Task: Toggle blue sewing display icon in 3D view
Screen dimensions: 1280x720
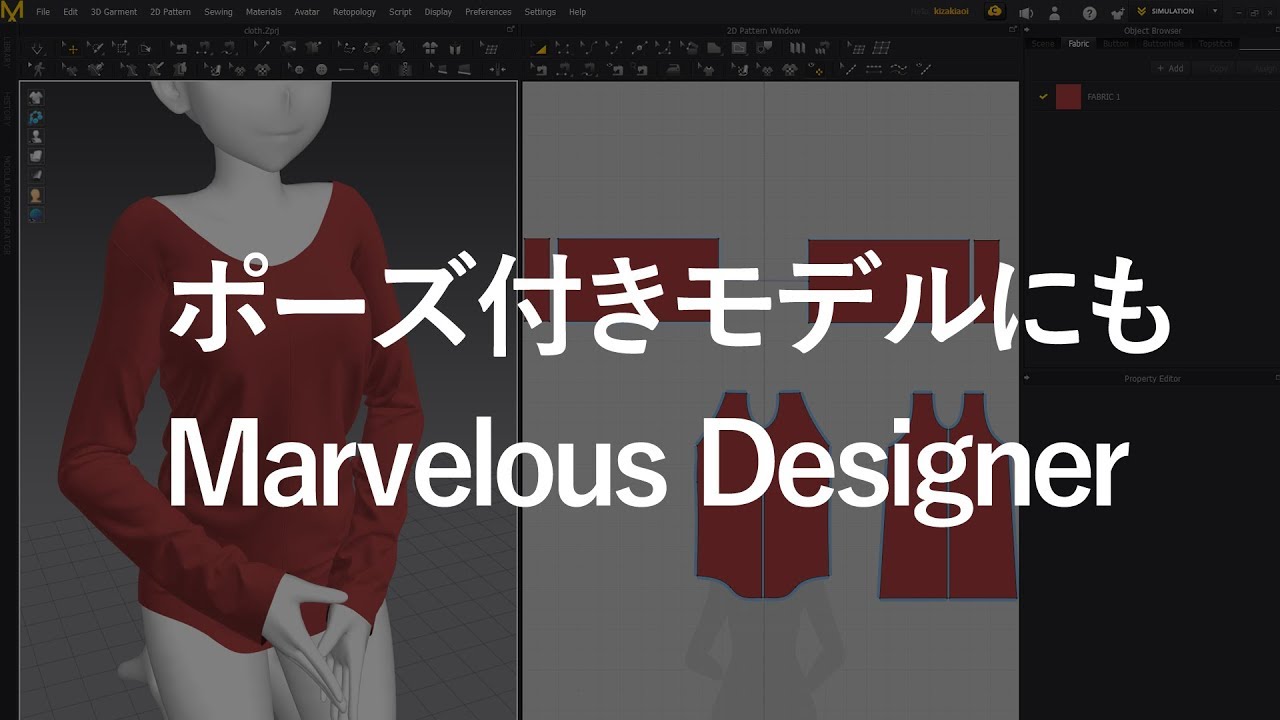Action: coord(36,117)
